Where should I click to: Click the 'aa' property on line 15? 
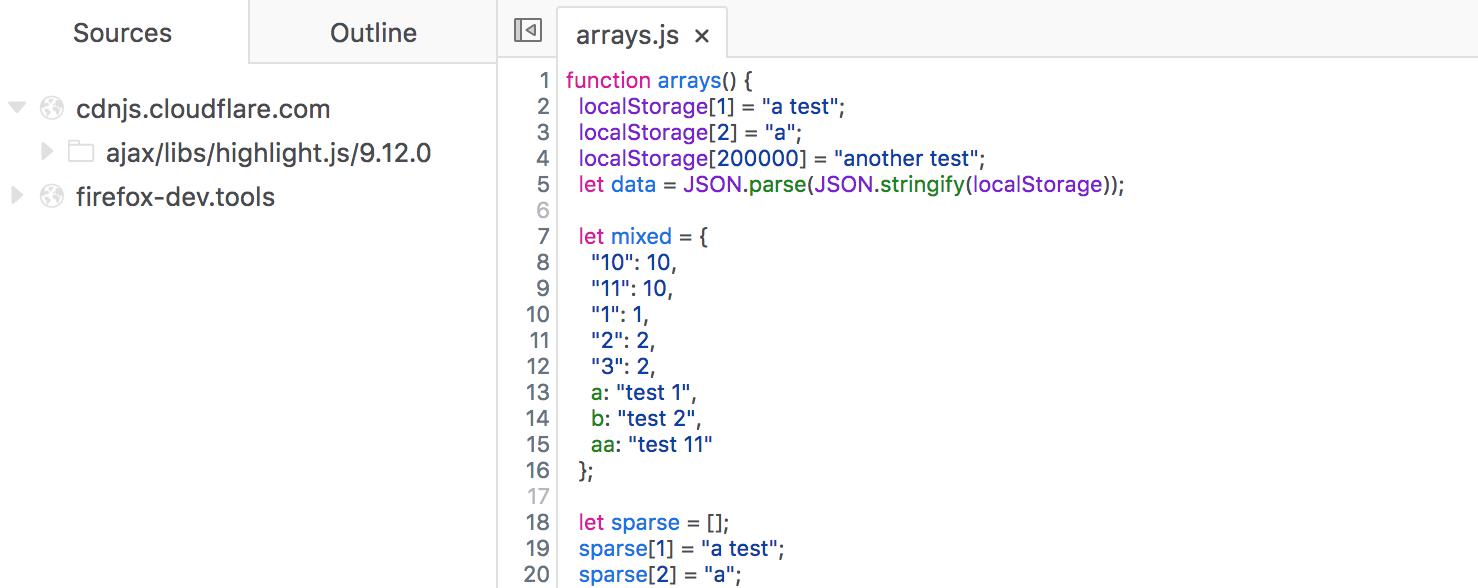(603, 444)
